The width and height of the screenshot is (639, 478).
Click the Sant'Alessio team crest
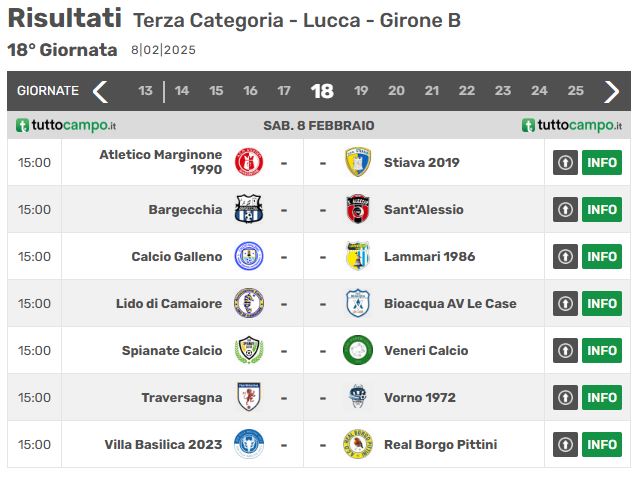click(x=358, y=209)
